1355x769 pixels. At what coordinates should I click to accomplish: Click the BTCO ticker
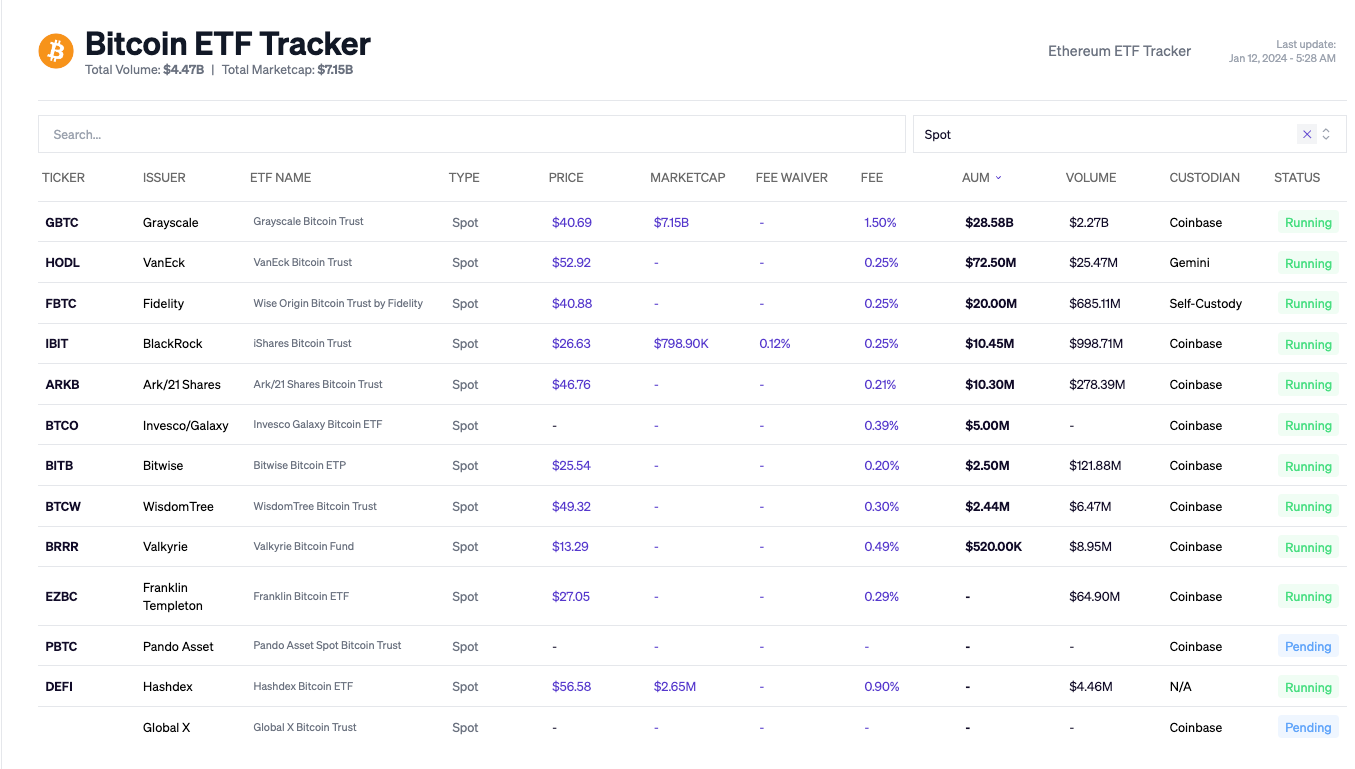(x=62, y=426)
